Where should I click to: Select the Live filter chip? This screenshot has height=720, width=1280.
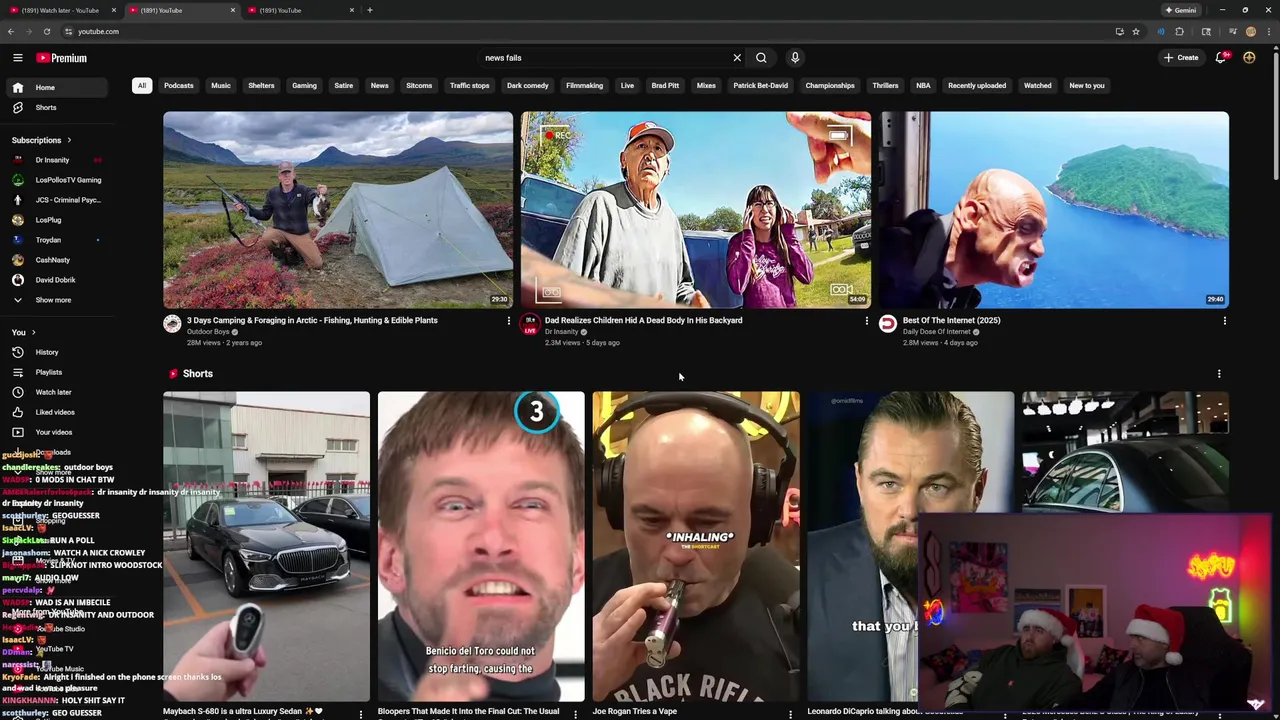627,86
